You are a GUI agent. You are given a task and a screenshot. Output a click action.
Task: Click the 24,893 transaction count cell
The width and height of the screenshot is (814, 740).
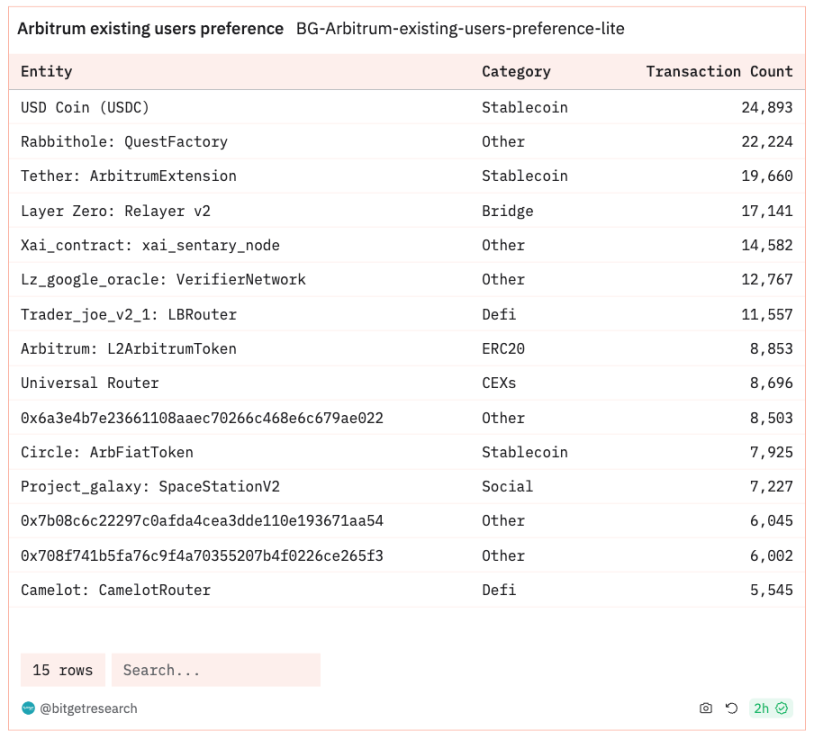[x=767, y=107]
